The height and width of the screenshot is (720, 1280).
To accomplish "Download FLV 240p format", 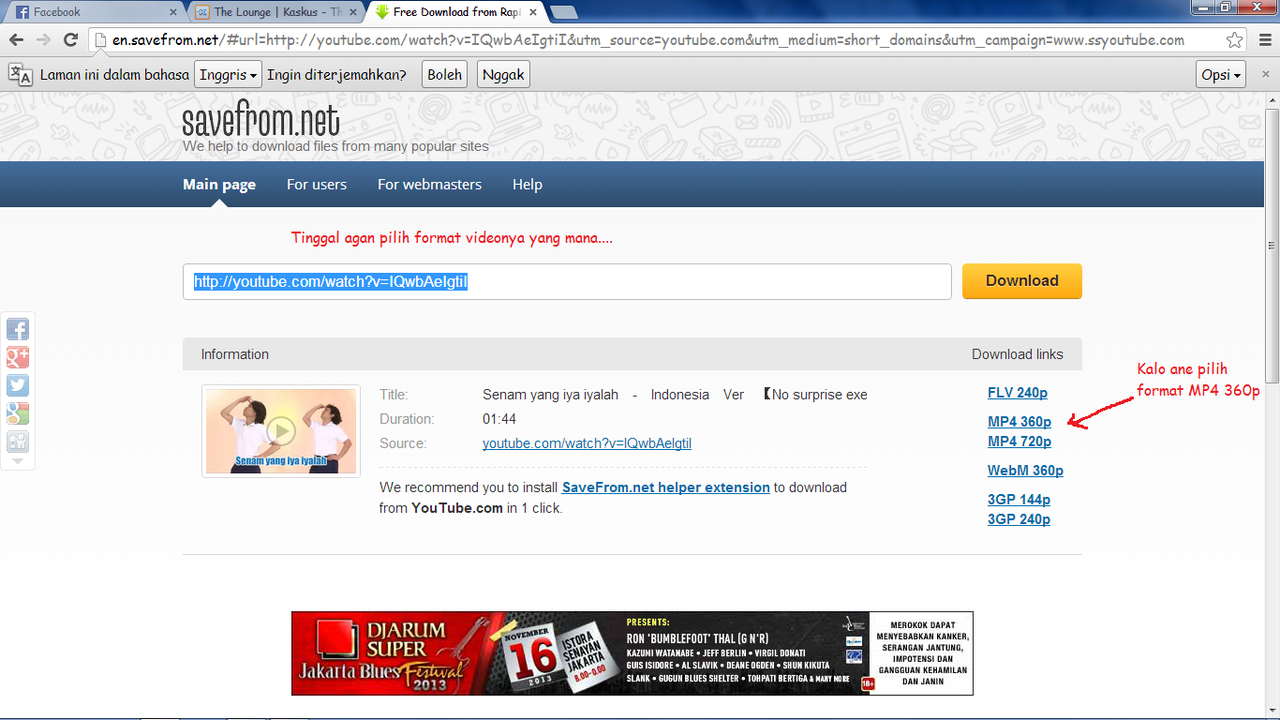I will tap(1017, 393).
